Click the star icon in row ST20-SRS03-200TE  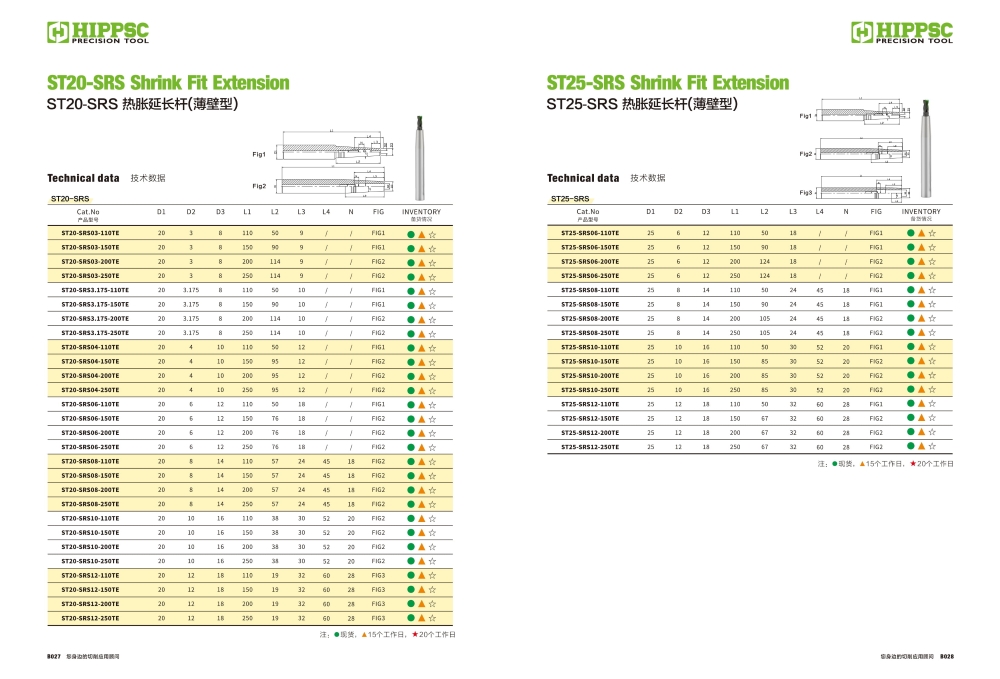point(432,263)
